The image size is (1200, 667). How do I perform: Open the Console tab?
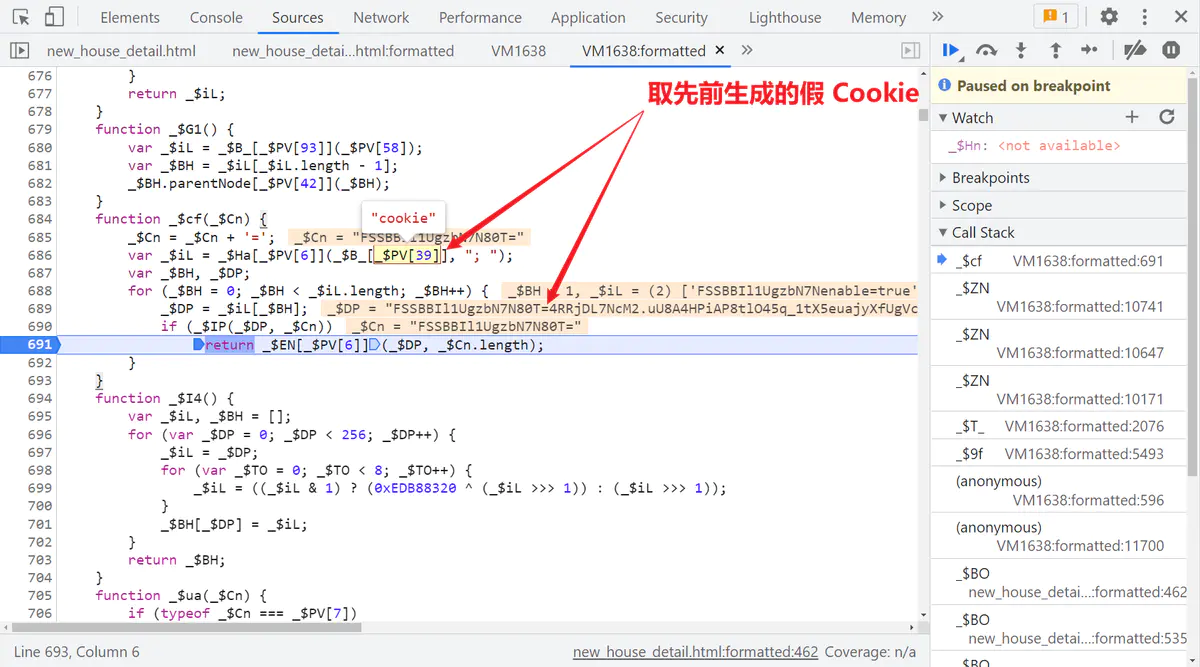pyautogui.click(x=216, y=17)
